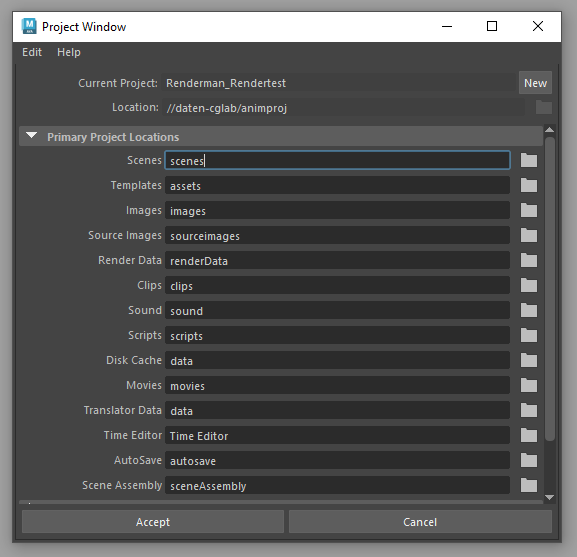Click the Source Images field

coord(337,235)
